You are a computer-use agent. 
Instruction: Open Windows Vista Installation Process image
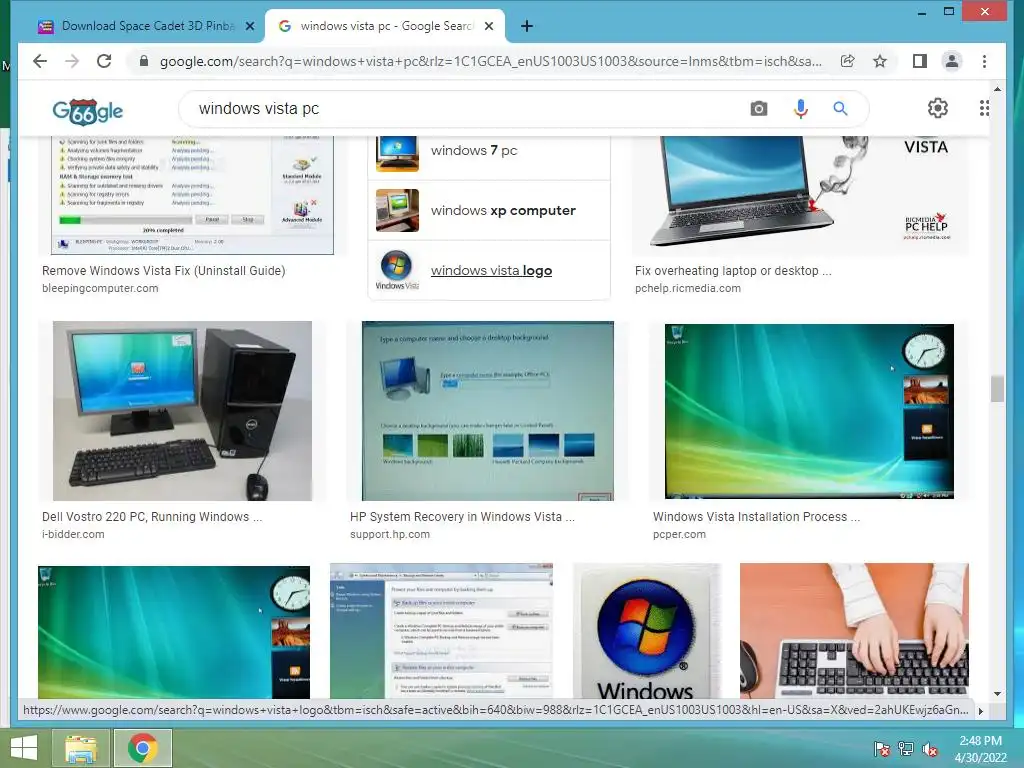809,411
